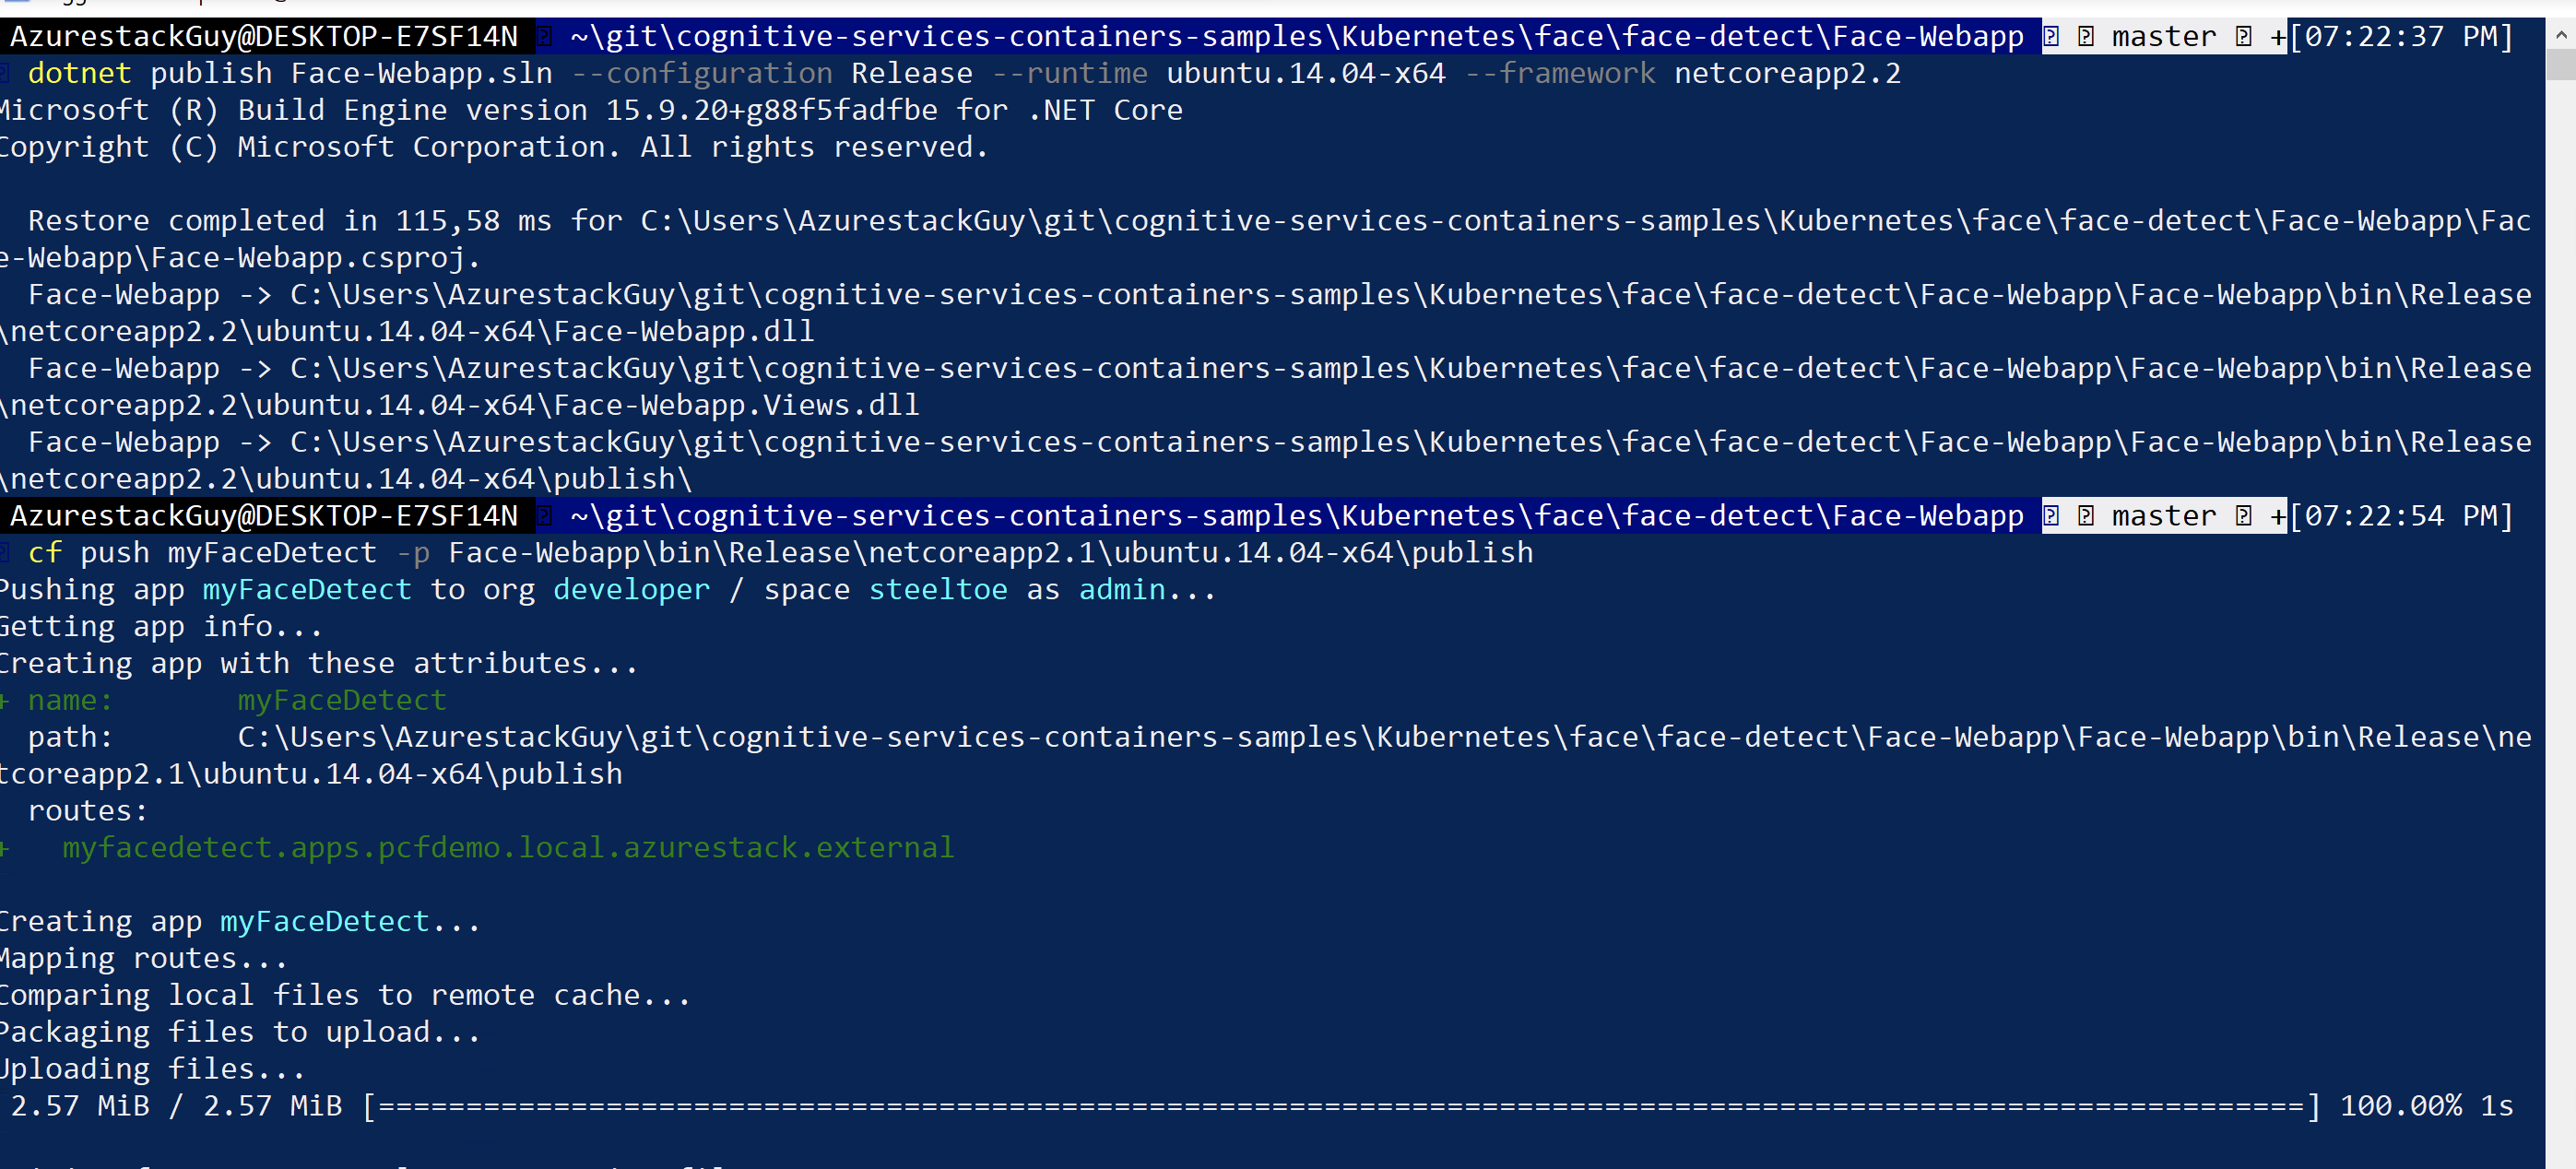2576x1169 pixels.
Task: Click the '100.00%' upload percentage
Action: [2400, 1106]
